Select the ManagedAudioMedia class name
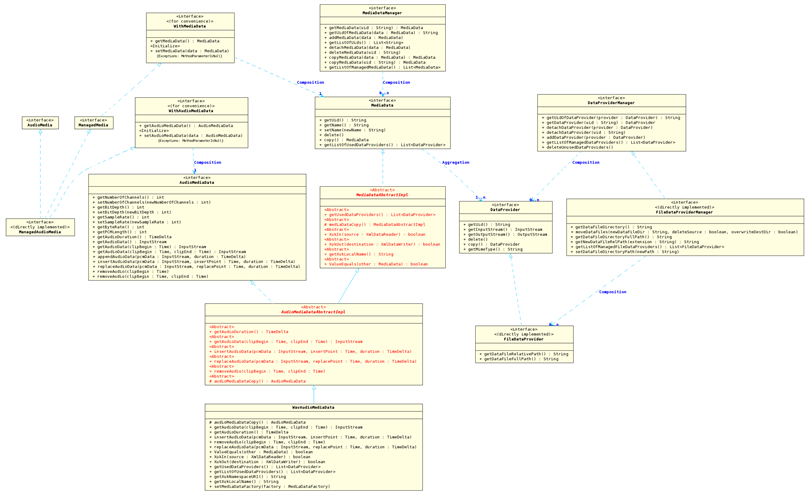 pos(40,232)
